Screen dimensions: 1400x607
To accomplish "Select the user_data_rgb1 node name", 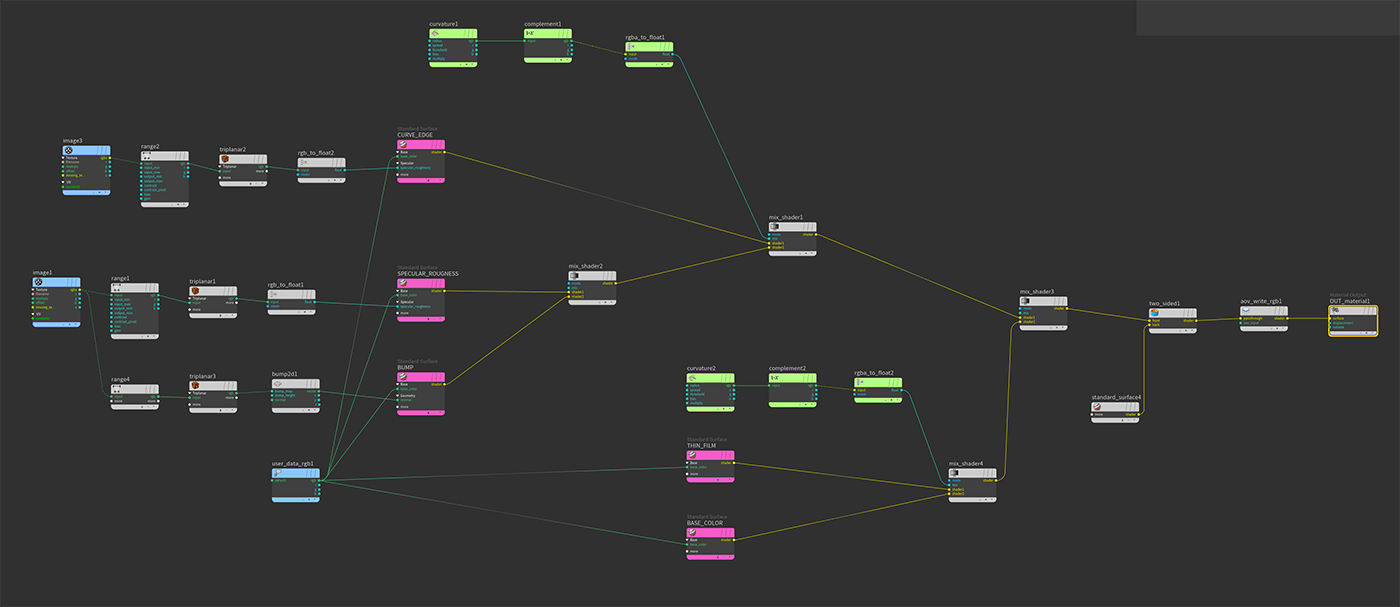I will click(293, 464).
